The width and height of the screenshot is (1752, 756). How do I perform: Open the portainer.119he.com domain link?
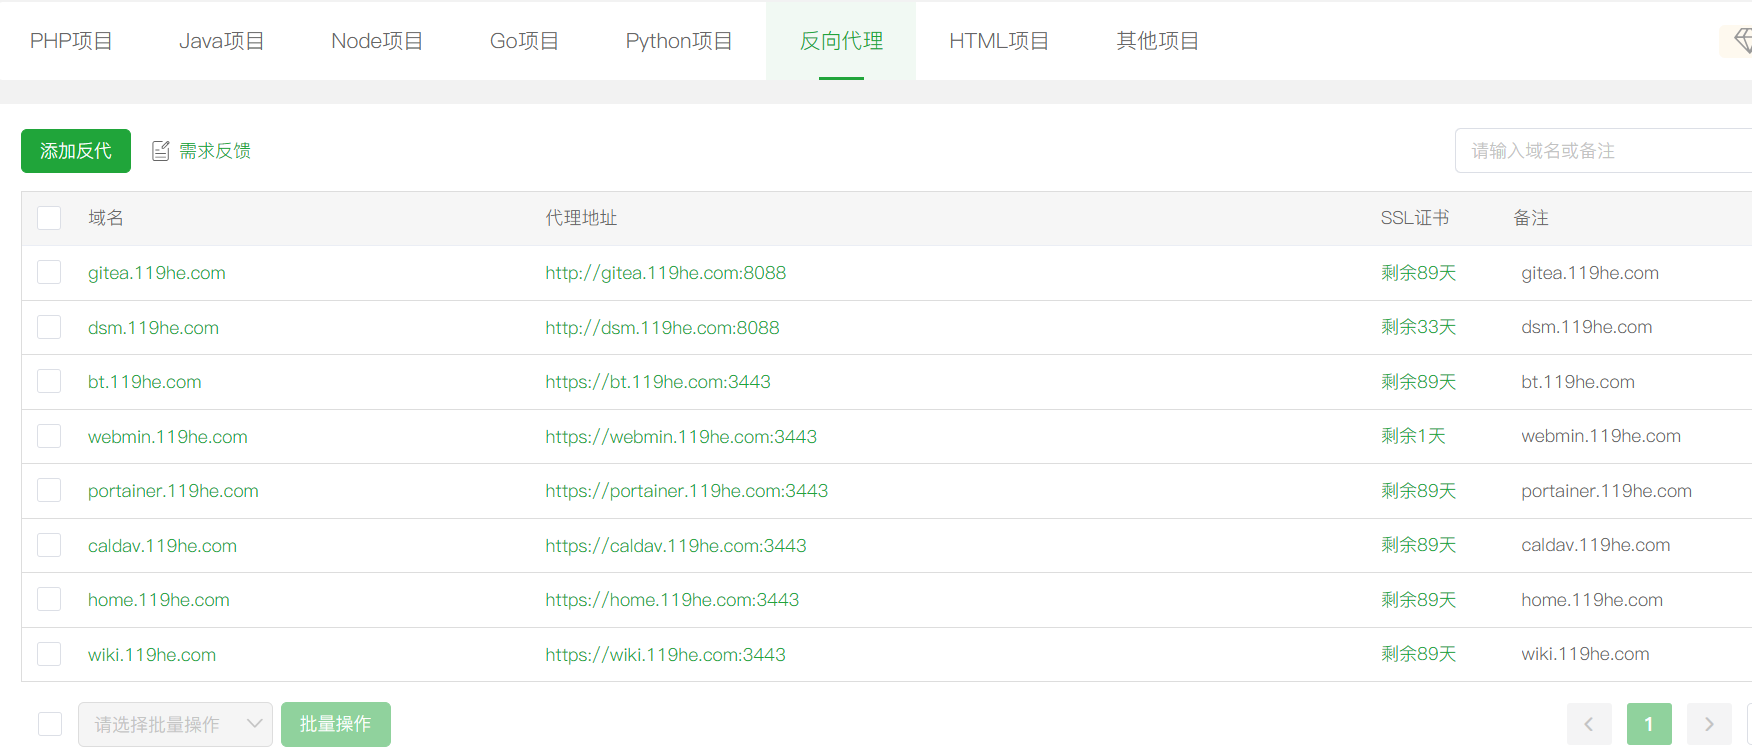click(x=173, y=491)
